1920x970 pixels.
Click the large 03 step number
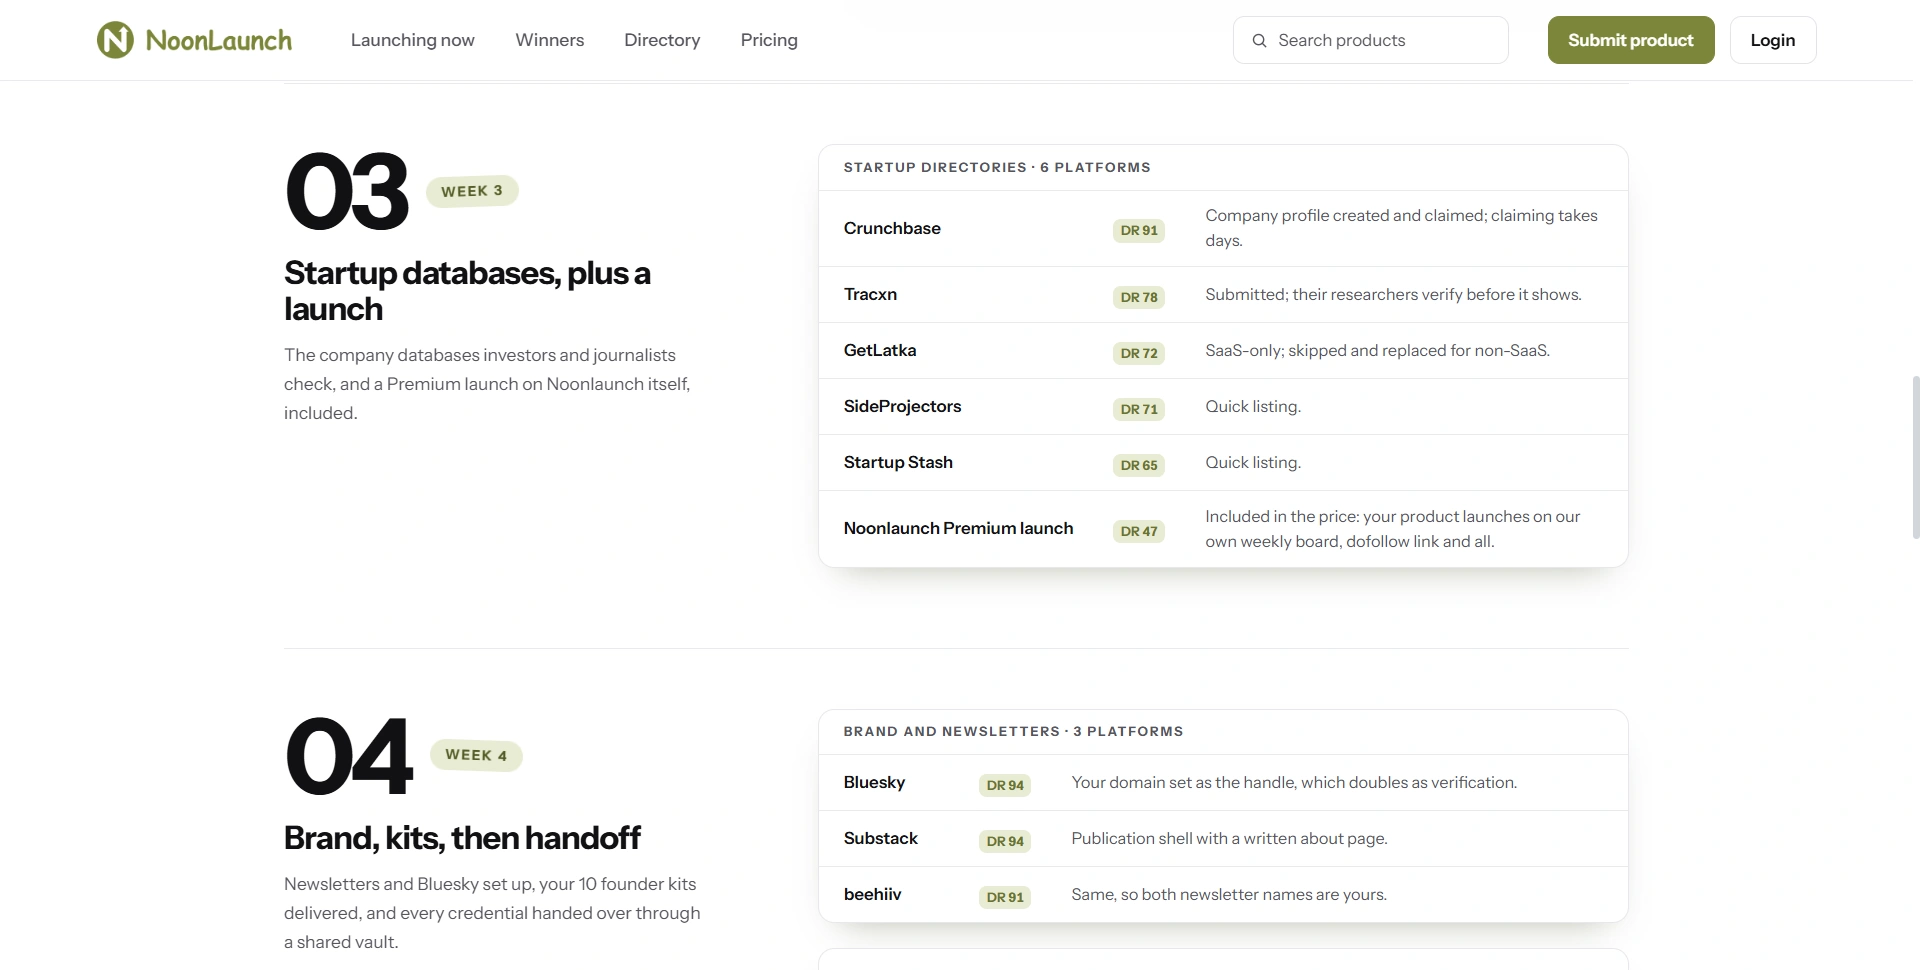(x=347, y=191)
